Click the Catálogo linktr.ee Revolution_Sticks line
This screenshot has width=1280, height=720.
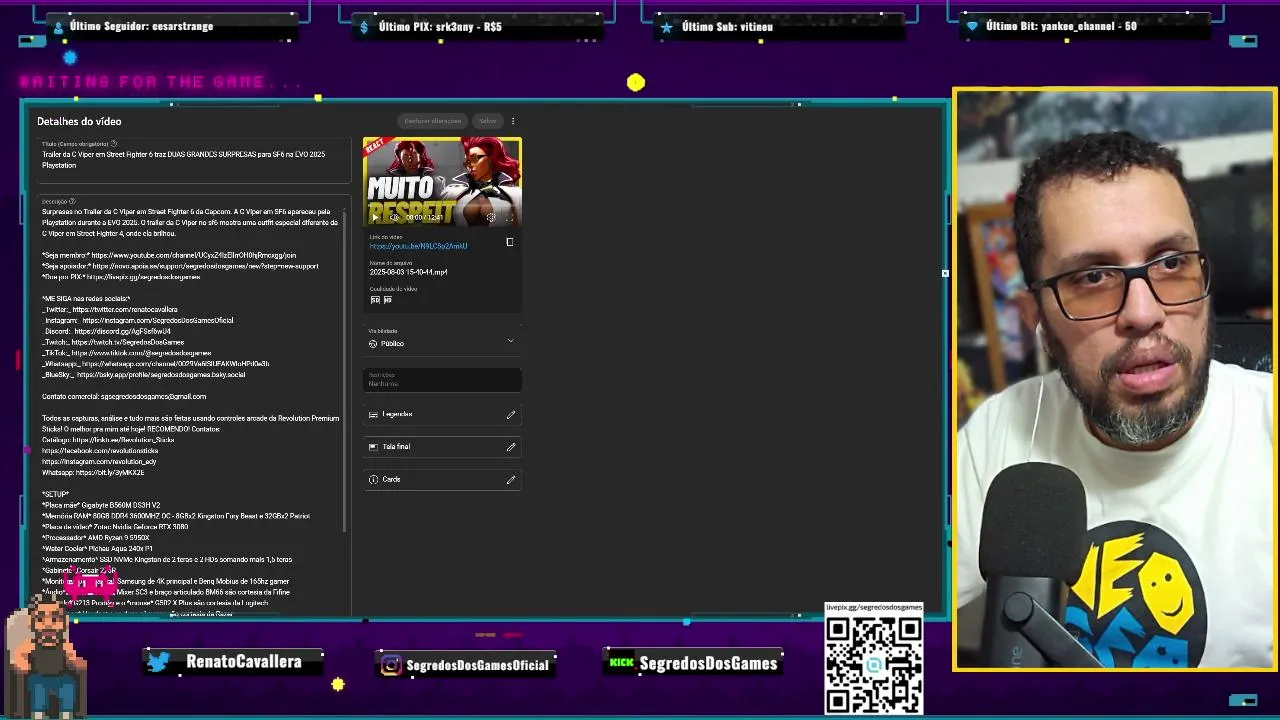tap(108, 440)
